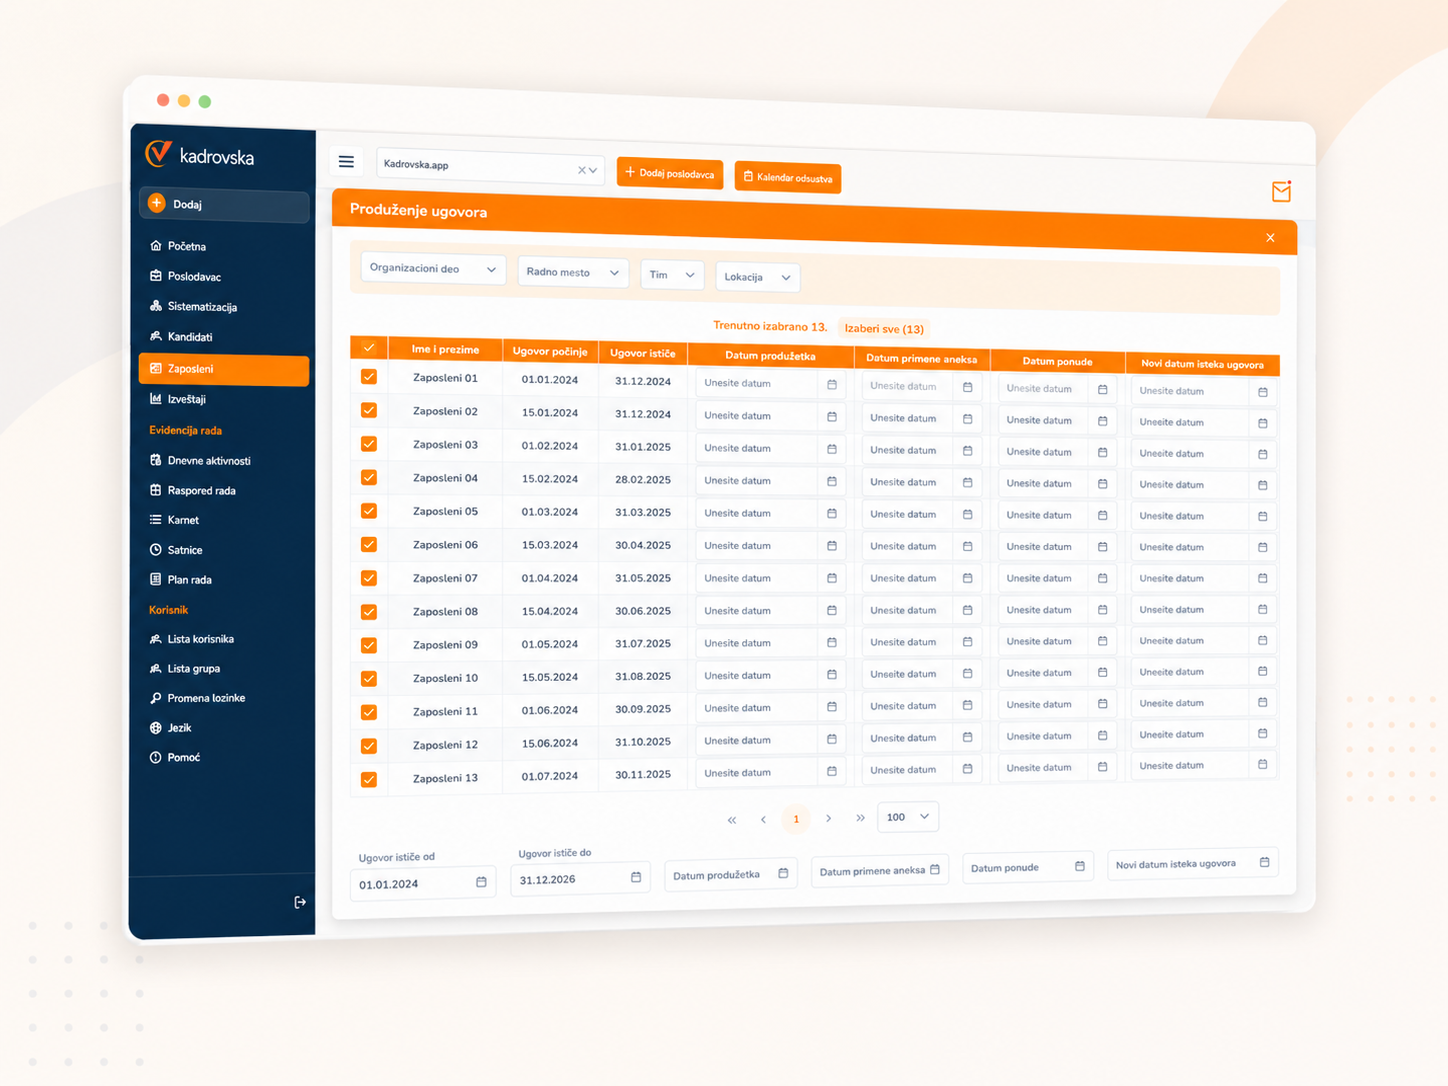Open calendar icon in Ugovor ističe do

coord(636,877)
